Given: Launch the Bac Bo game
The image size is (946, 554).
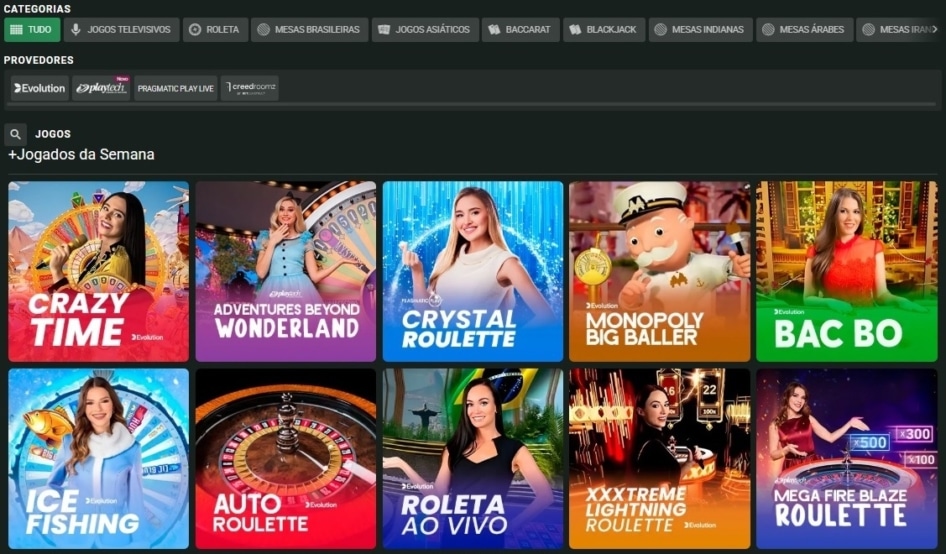Looking at the screenshot, I should (x=846, y=272).
